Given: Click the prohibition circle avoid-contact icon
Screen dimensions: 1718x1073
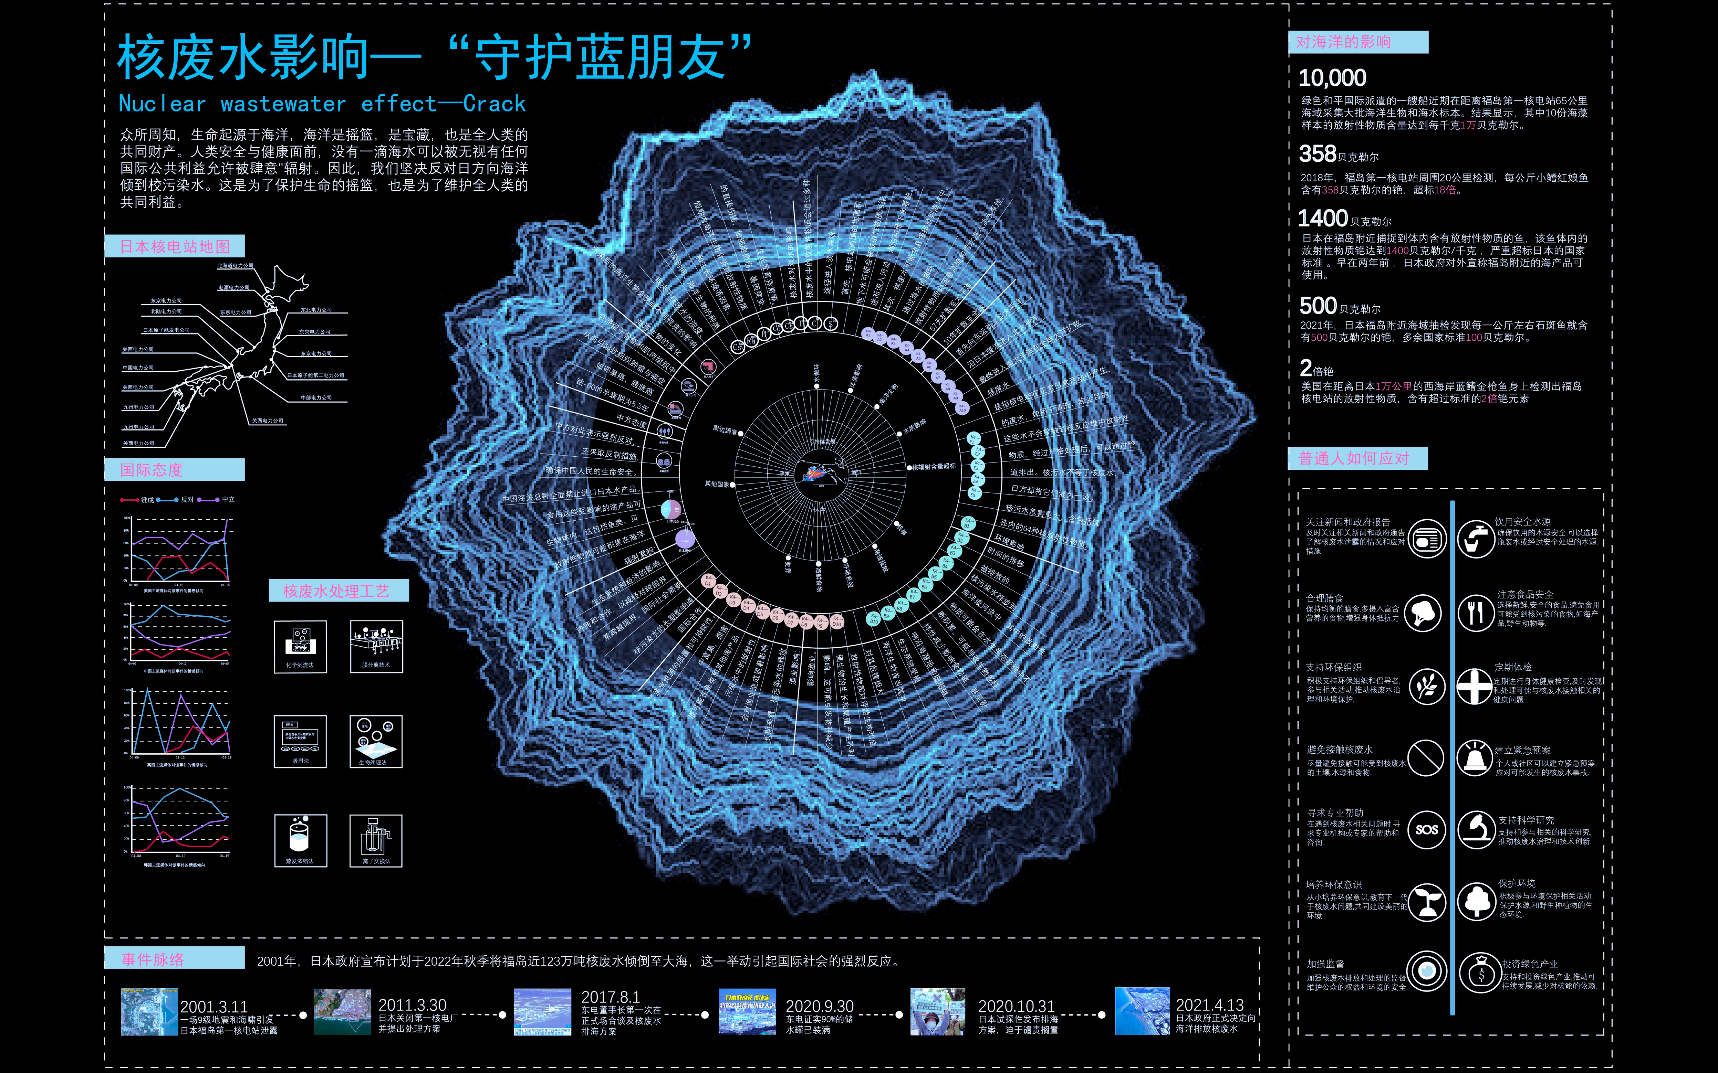Looking at the screenshot, I should 1425,758.
